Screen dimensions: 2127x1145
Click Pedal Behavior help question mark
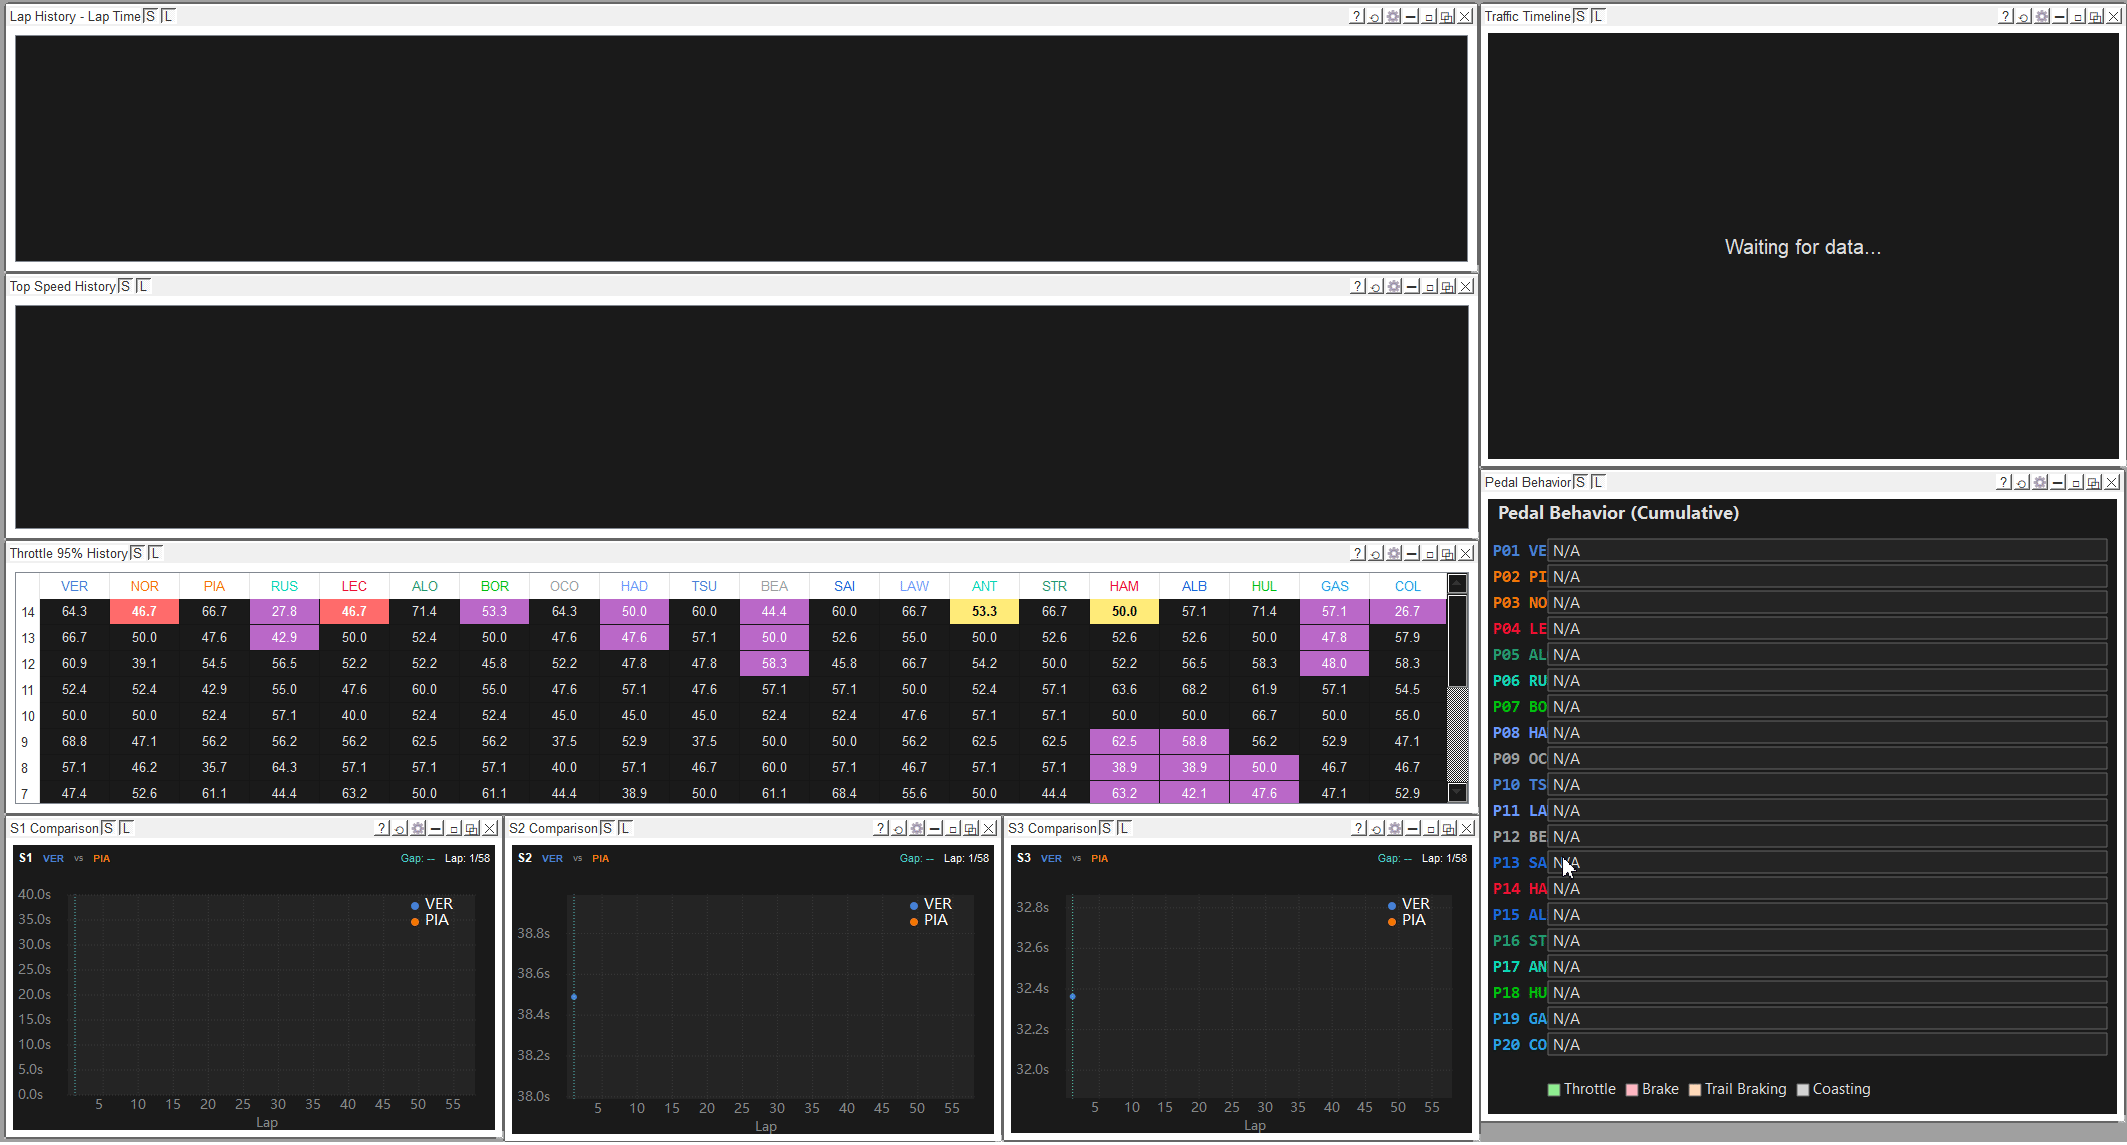click(2003, 483)
